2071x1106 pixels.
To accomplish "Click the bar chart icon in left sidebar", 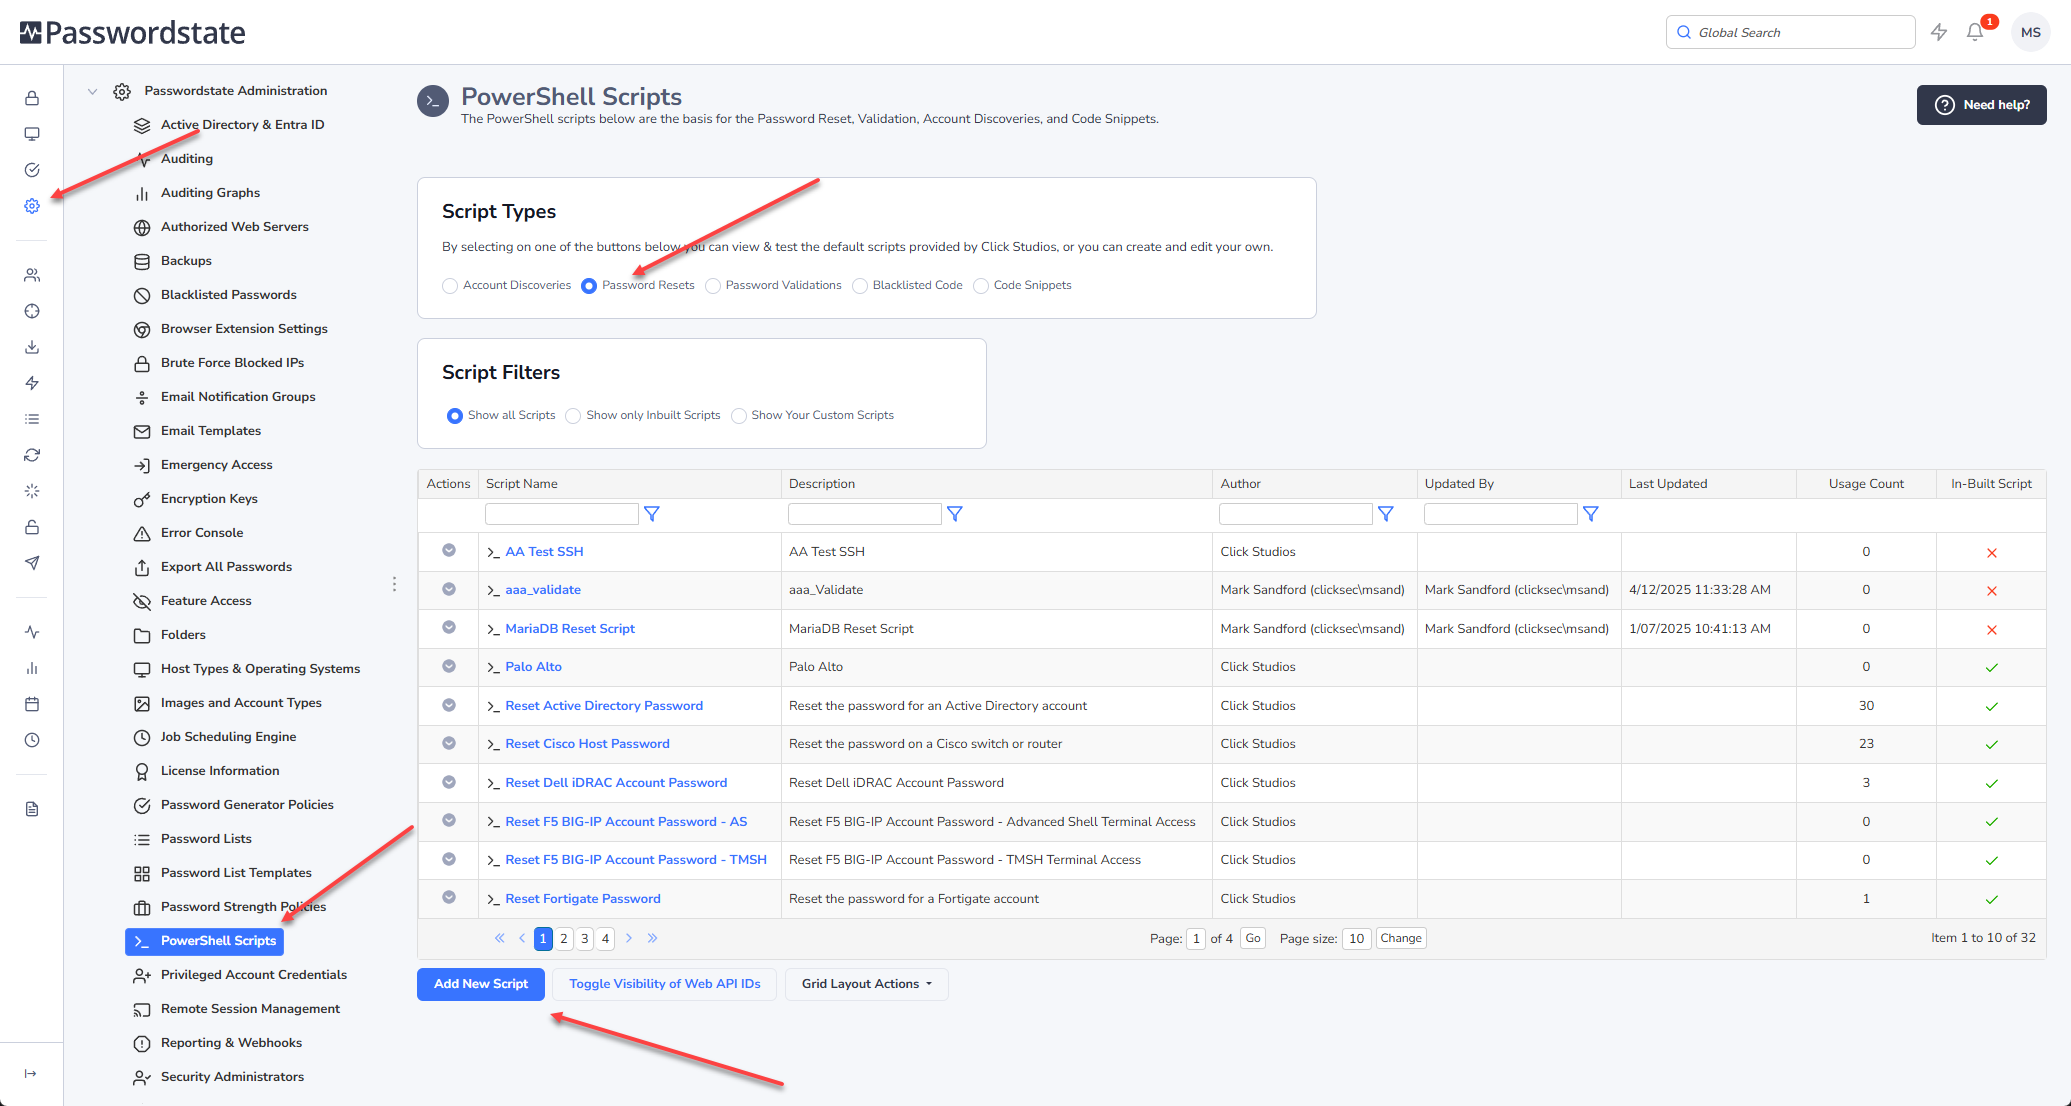I will [x=32, y=668].
